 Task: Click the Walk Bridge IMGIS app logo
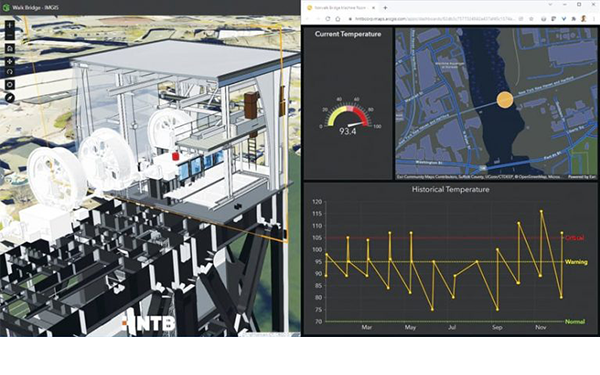6,7
